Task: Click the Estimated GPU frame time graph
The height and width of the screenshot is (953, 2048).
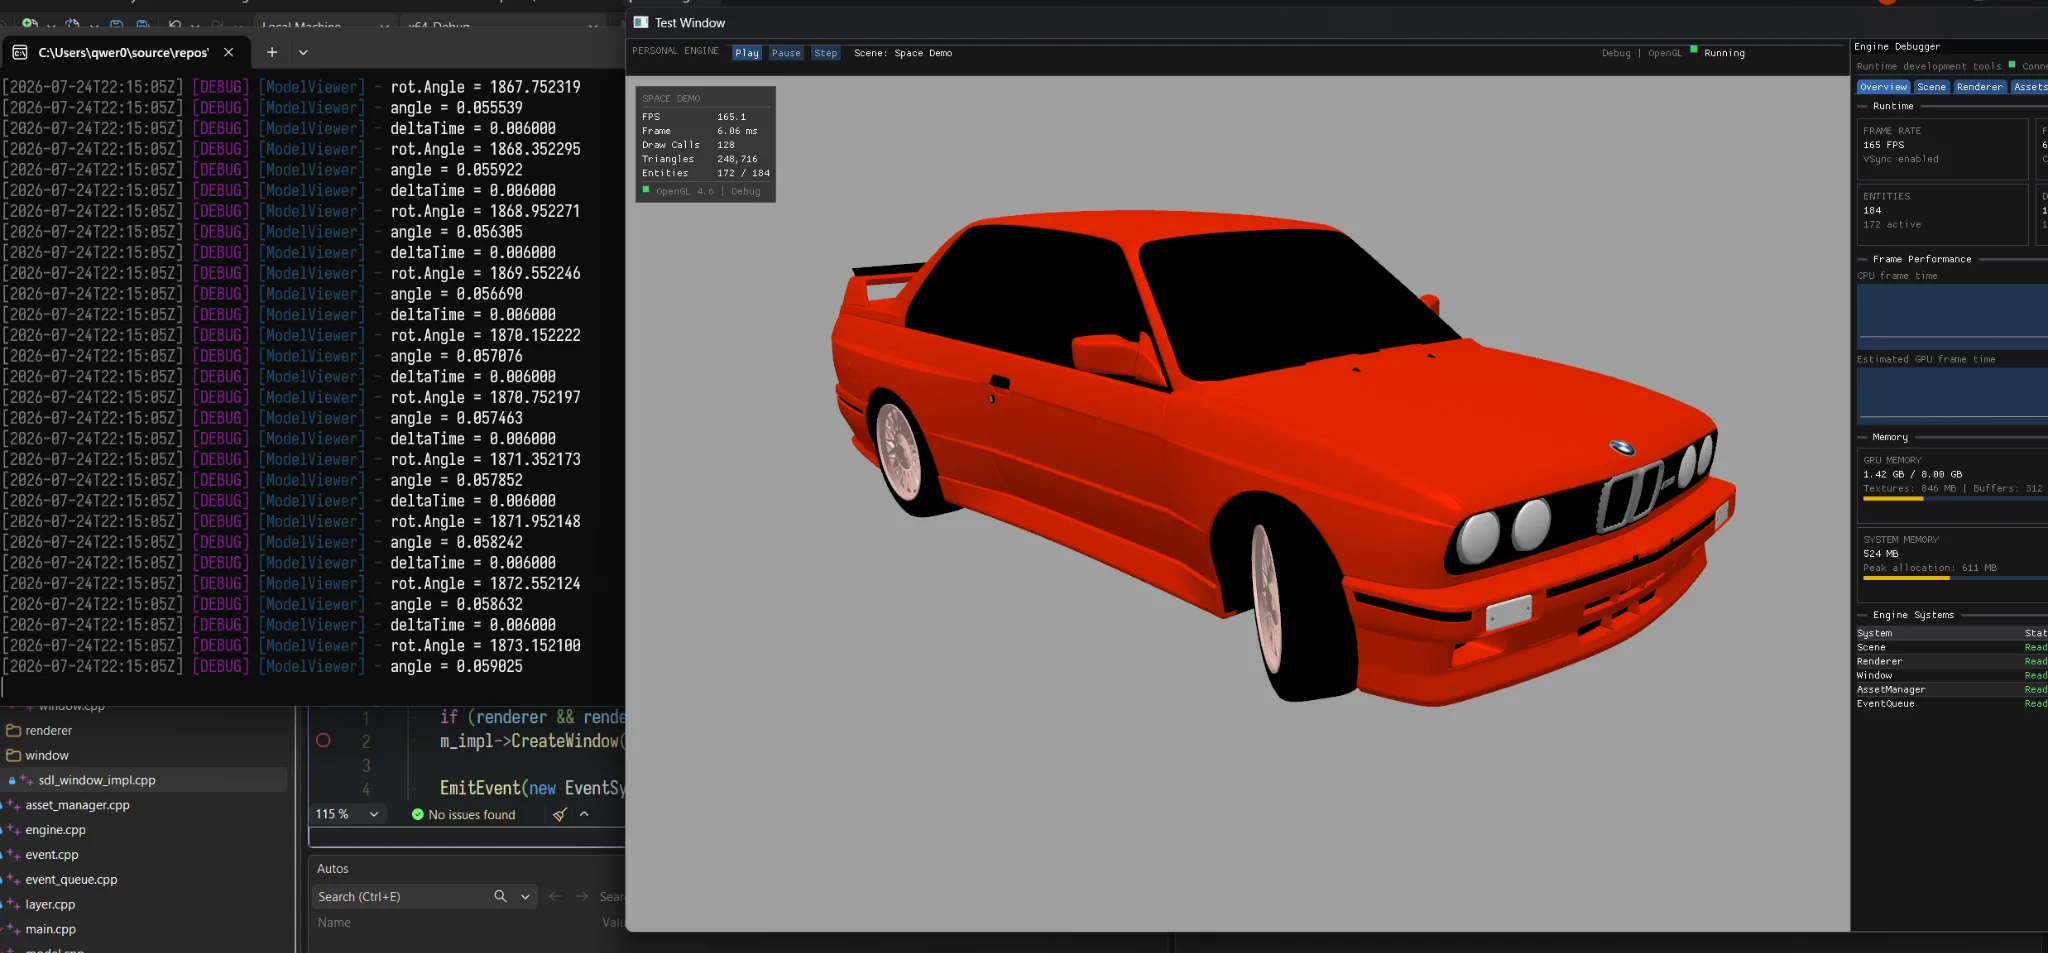Action: (1952, 396)
